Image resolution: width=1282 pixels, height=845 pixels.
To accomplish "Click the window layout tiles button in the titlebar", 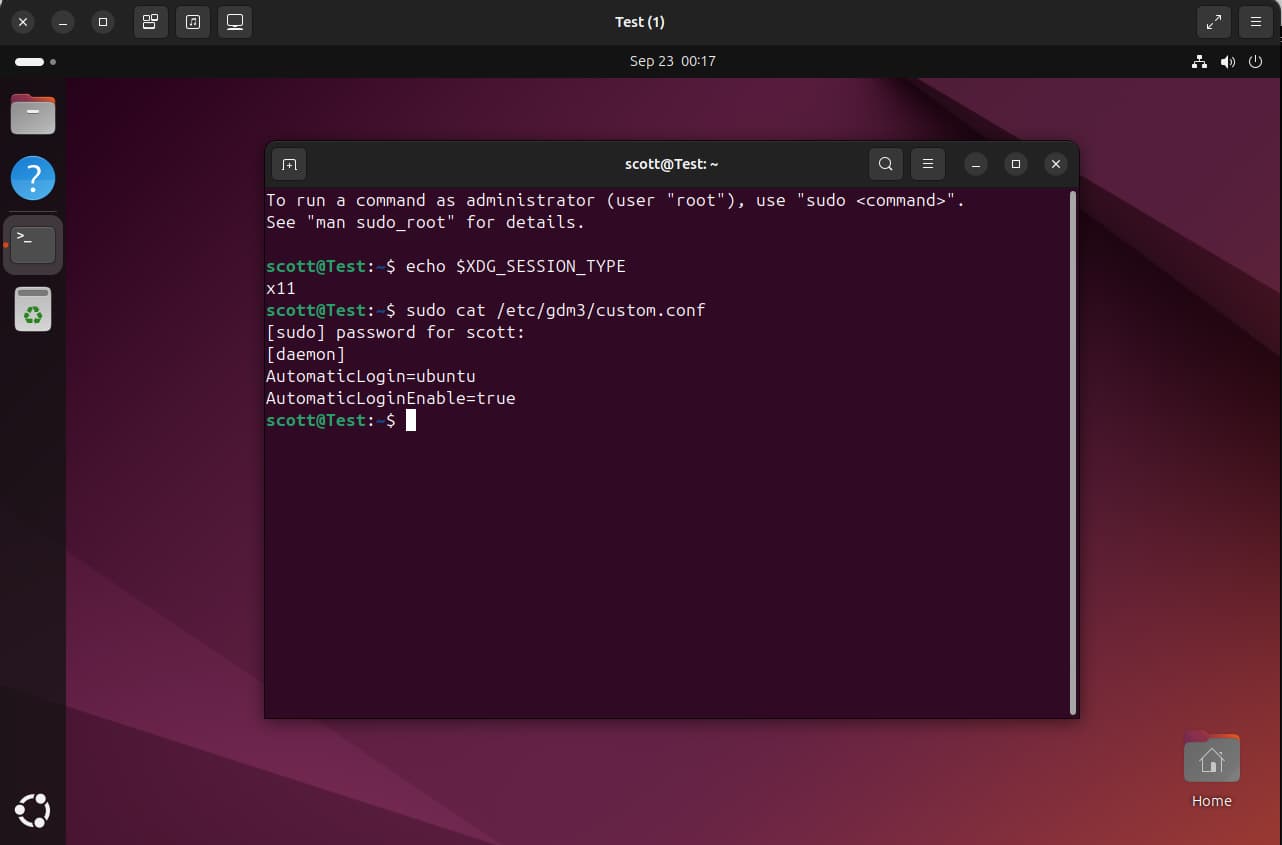I will click(150, 22).
